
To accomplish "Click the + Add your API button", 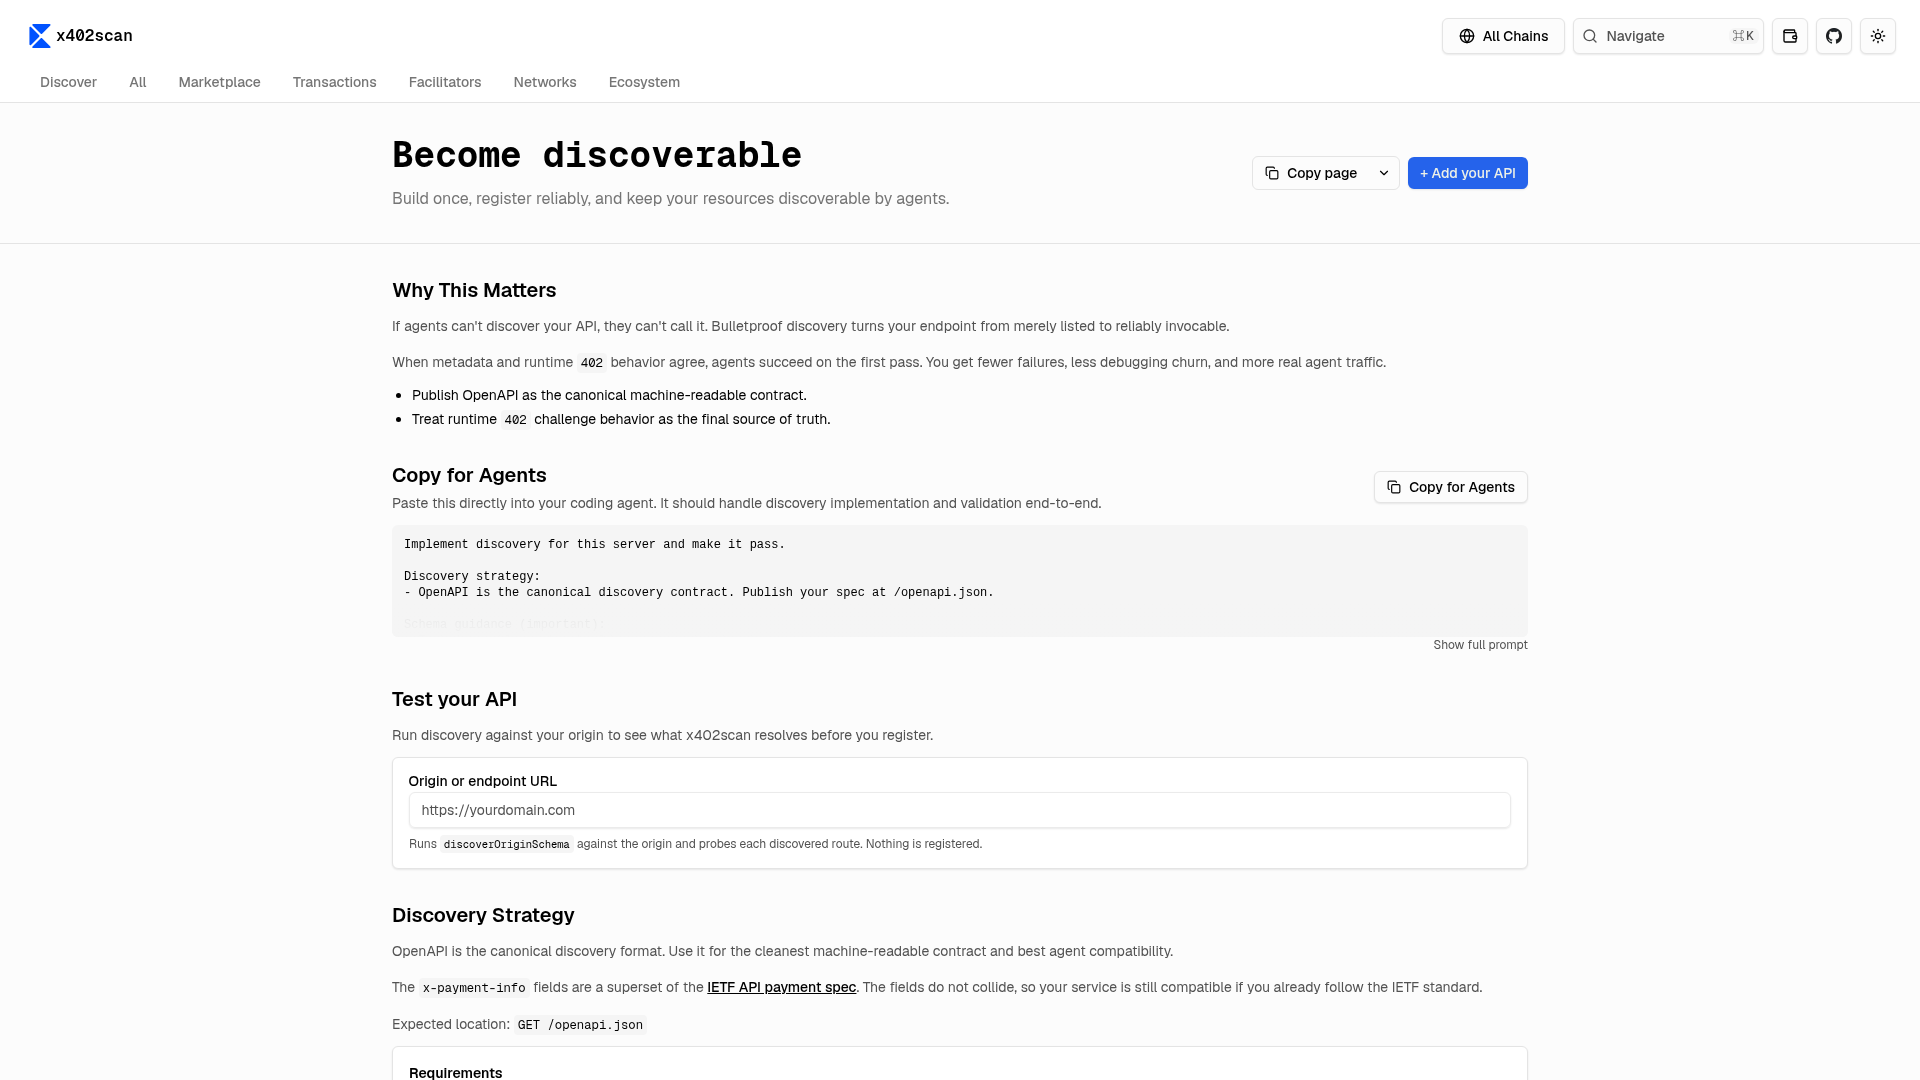I will 1467,173.
